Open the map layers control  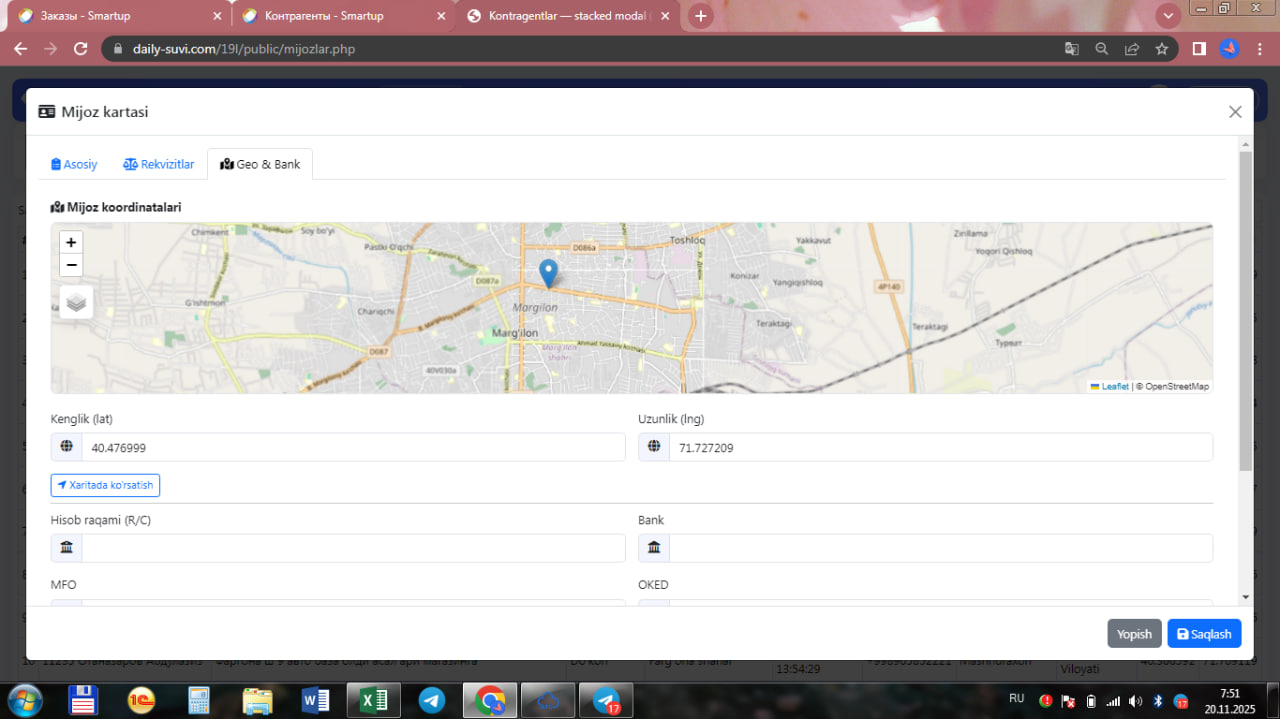[x=77, y=302]
